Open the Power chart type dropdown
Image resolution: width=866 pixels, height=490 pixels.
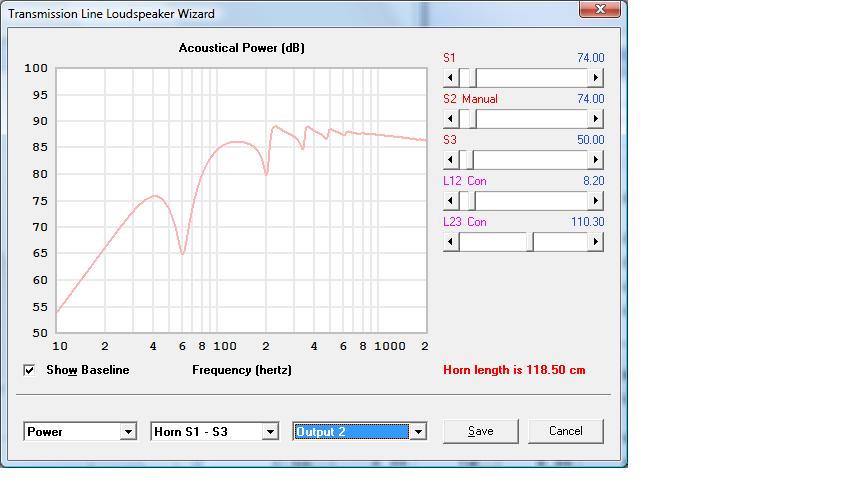pos(128,431)
